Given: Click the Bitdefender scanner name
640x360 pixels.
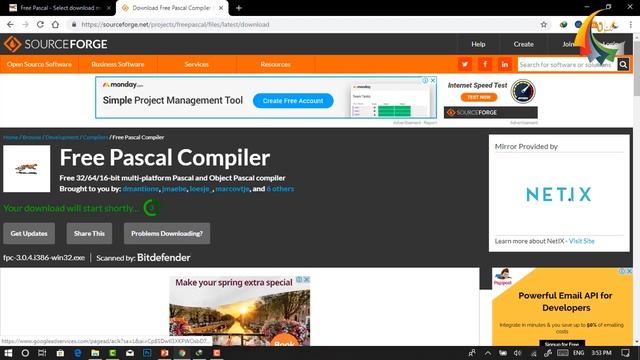Looking at the screenshot, I should [x=164, y=258].
